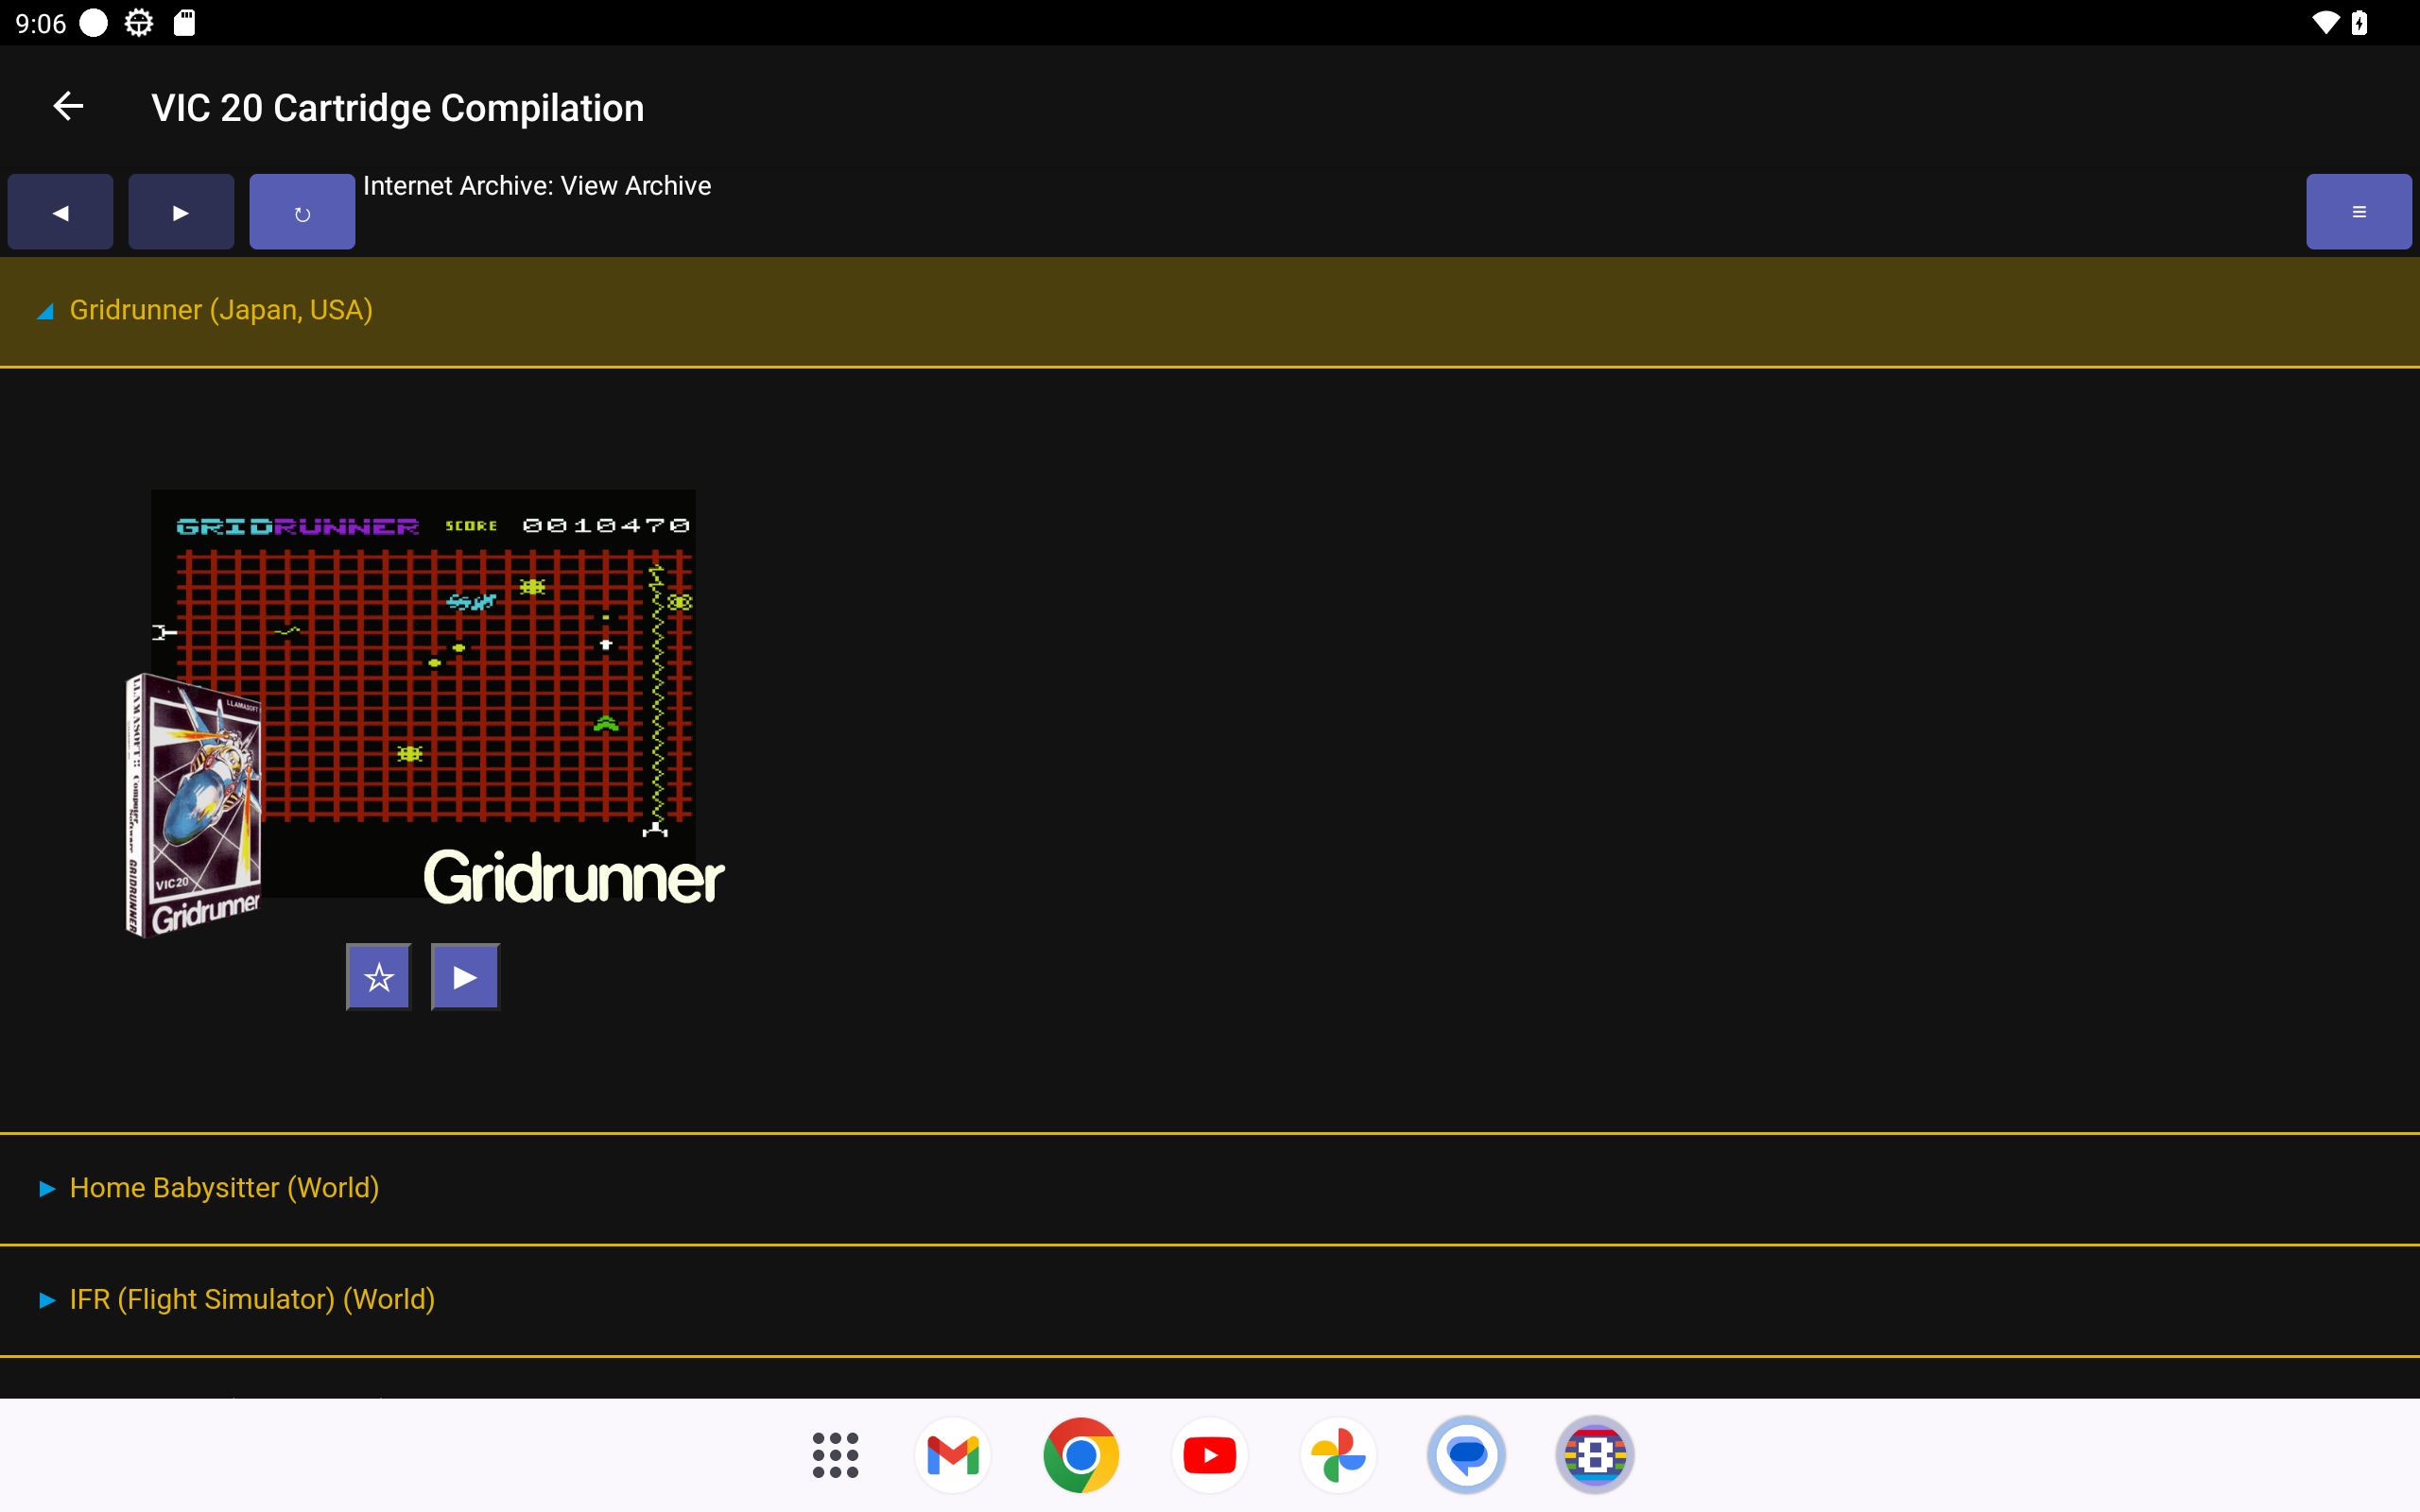The width and height of the screenshot is (2420, 1512).
Task: Favorite Gridrunner with star button
Action: (378, 977)
